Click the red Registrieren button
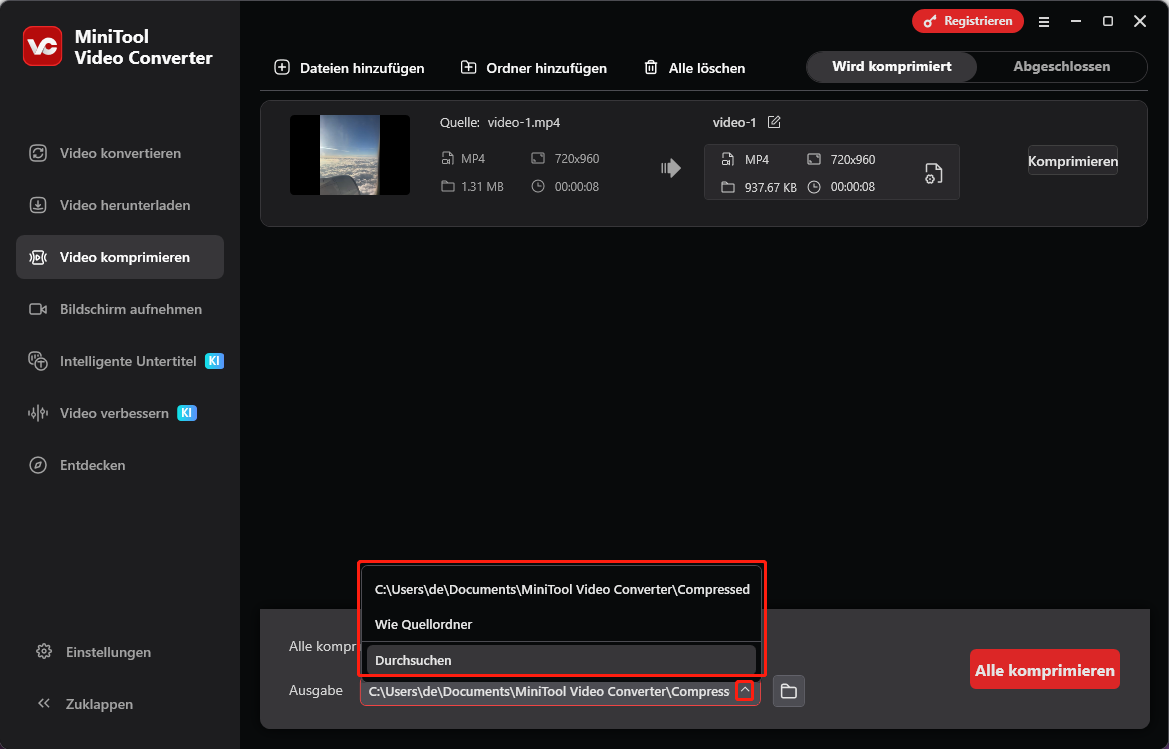Viewport: 1169px width, 749px height. pos(968,21)
